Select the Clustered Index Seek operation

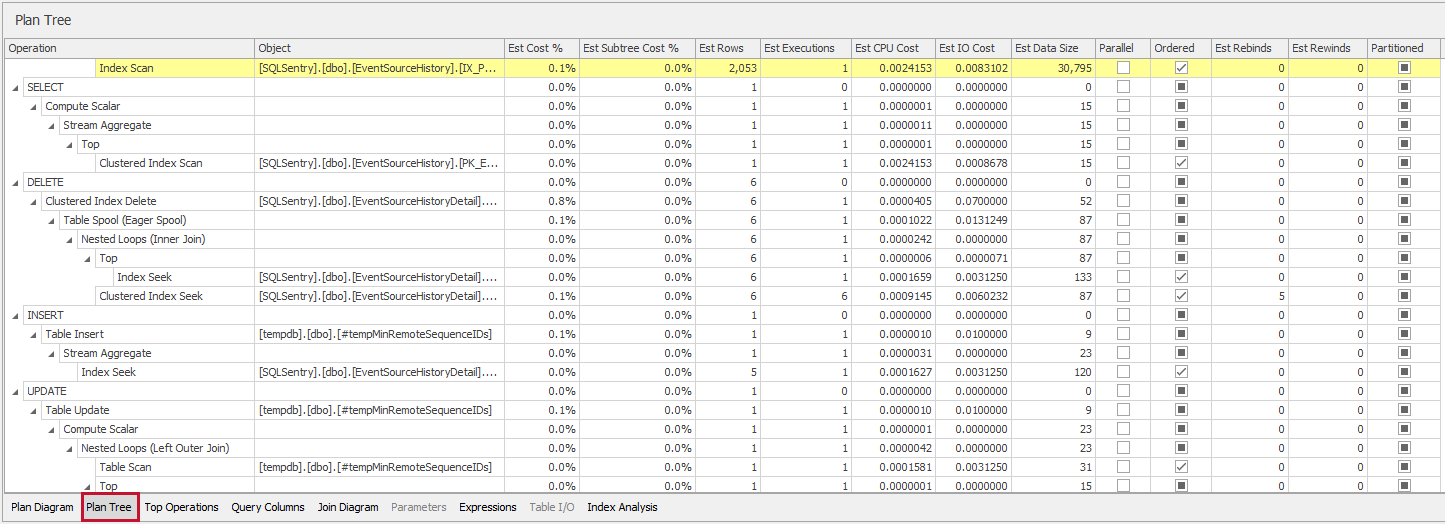[151, 296]
